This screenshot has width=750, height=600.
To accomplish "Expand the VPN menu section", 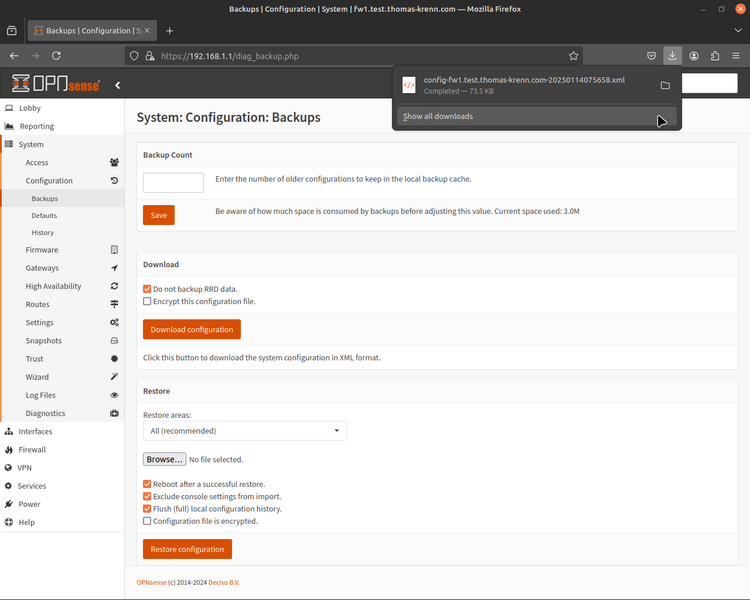I will [62, 468].
